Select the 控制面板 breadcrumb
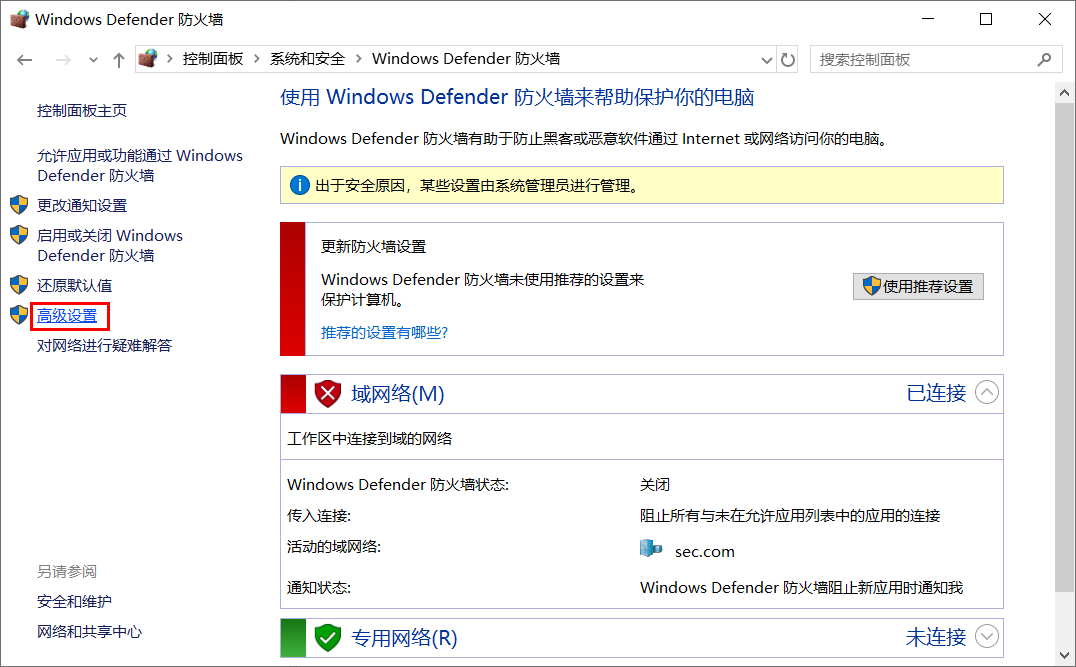 213,59
